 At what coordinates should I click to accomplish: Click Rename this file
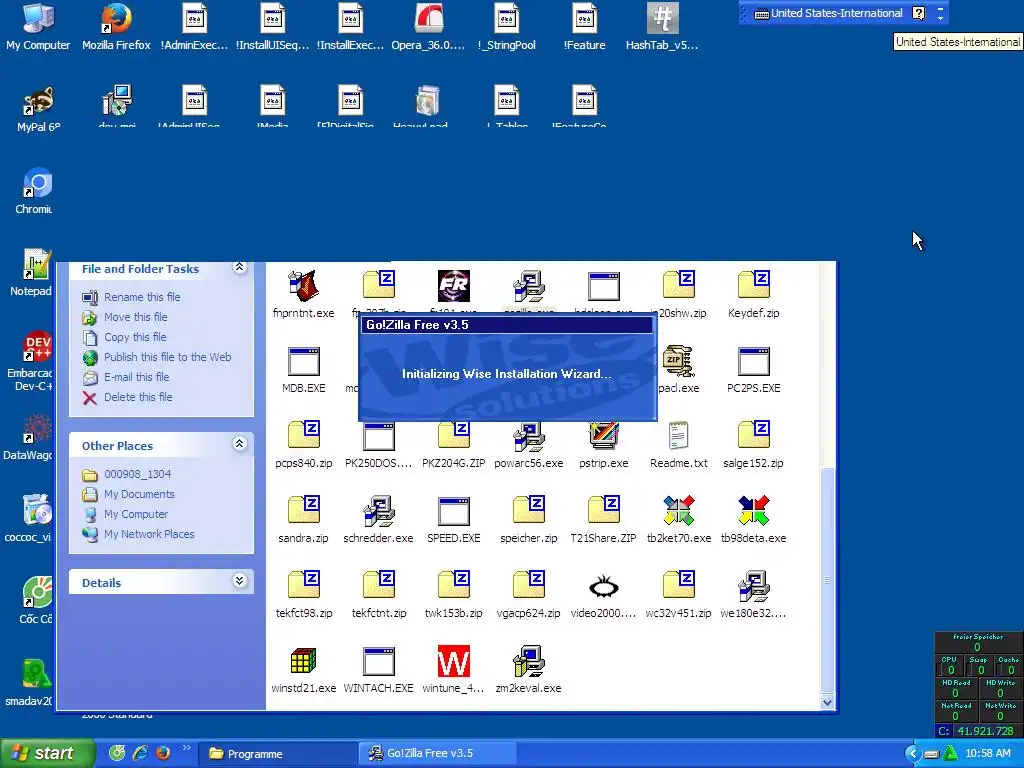[x=142, y=297]
